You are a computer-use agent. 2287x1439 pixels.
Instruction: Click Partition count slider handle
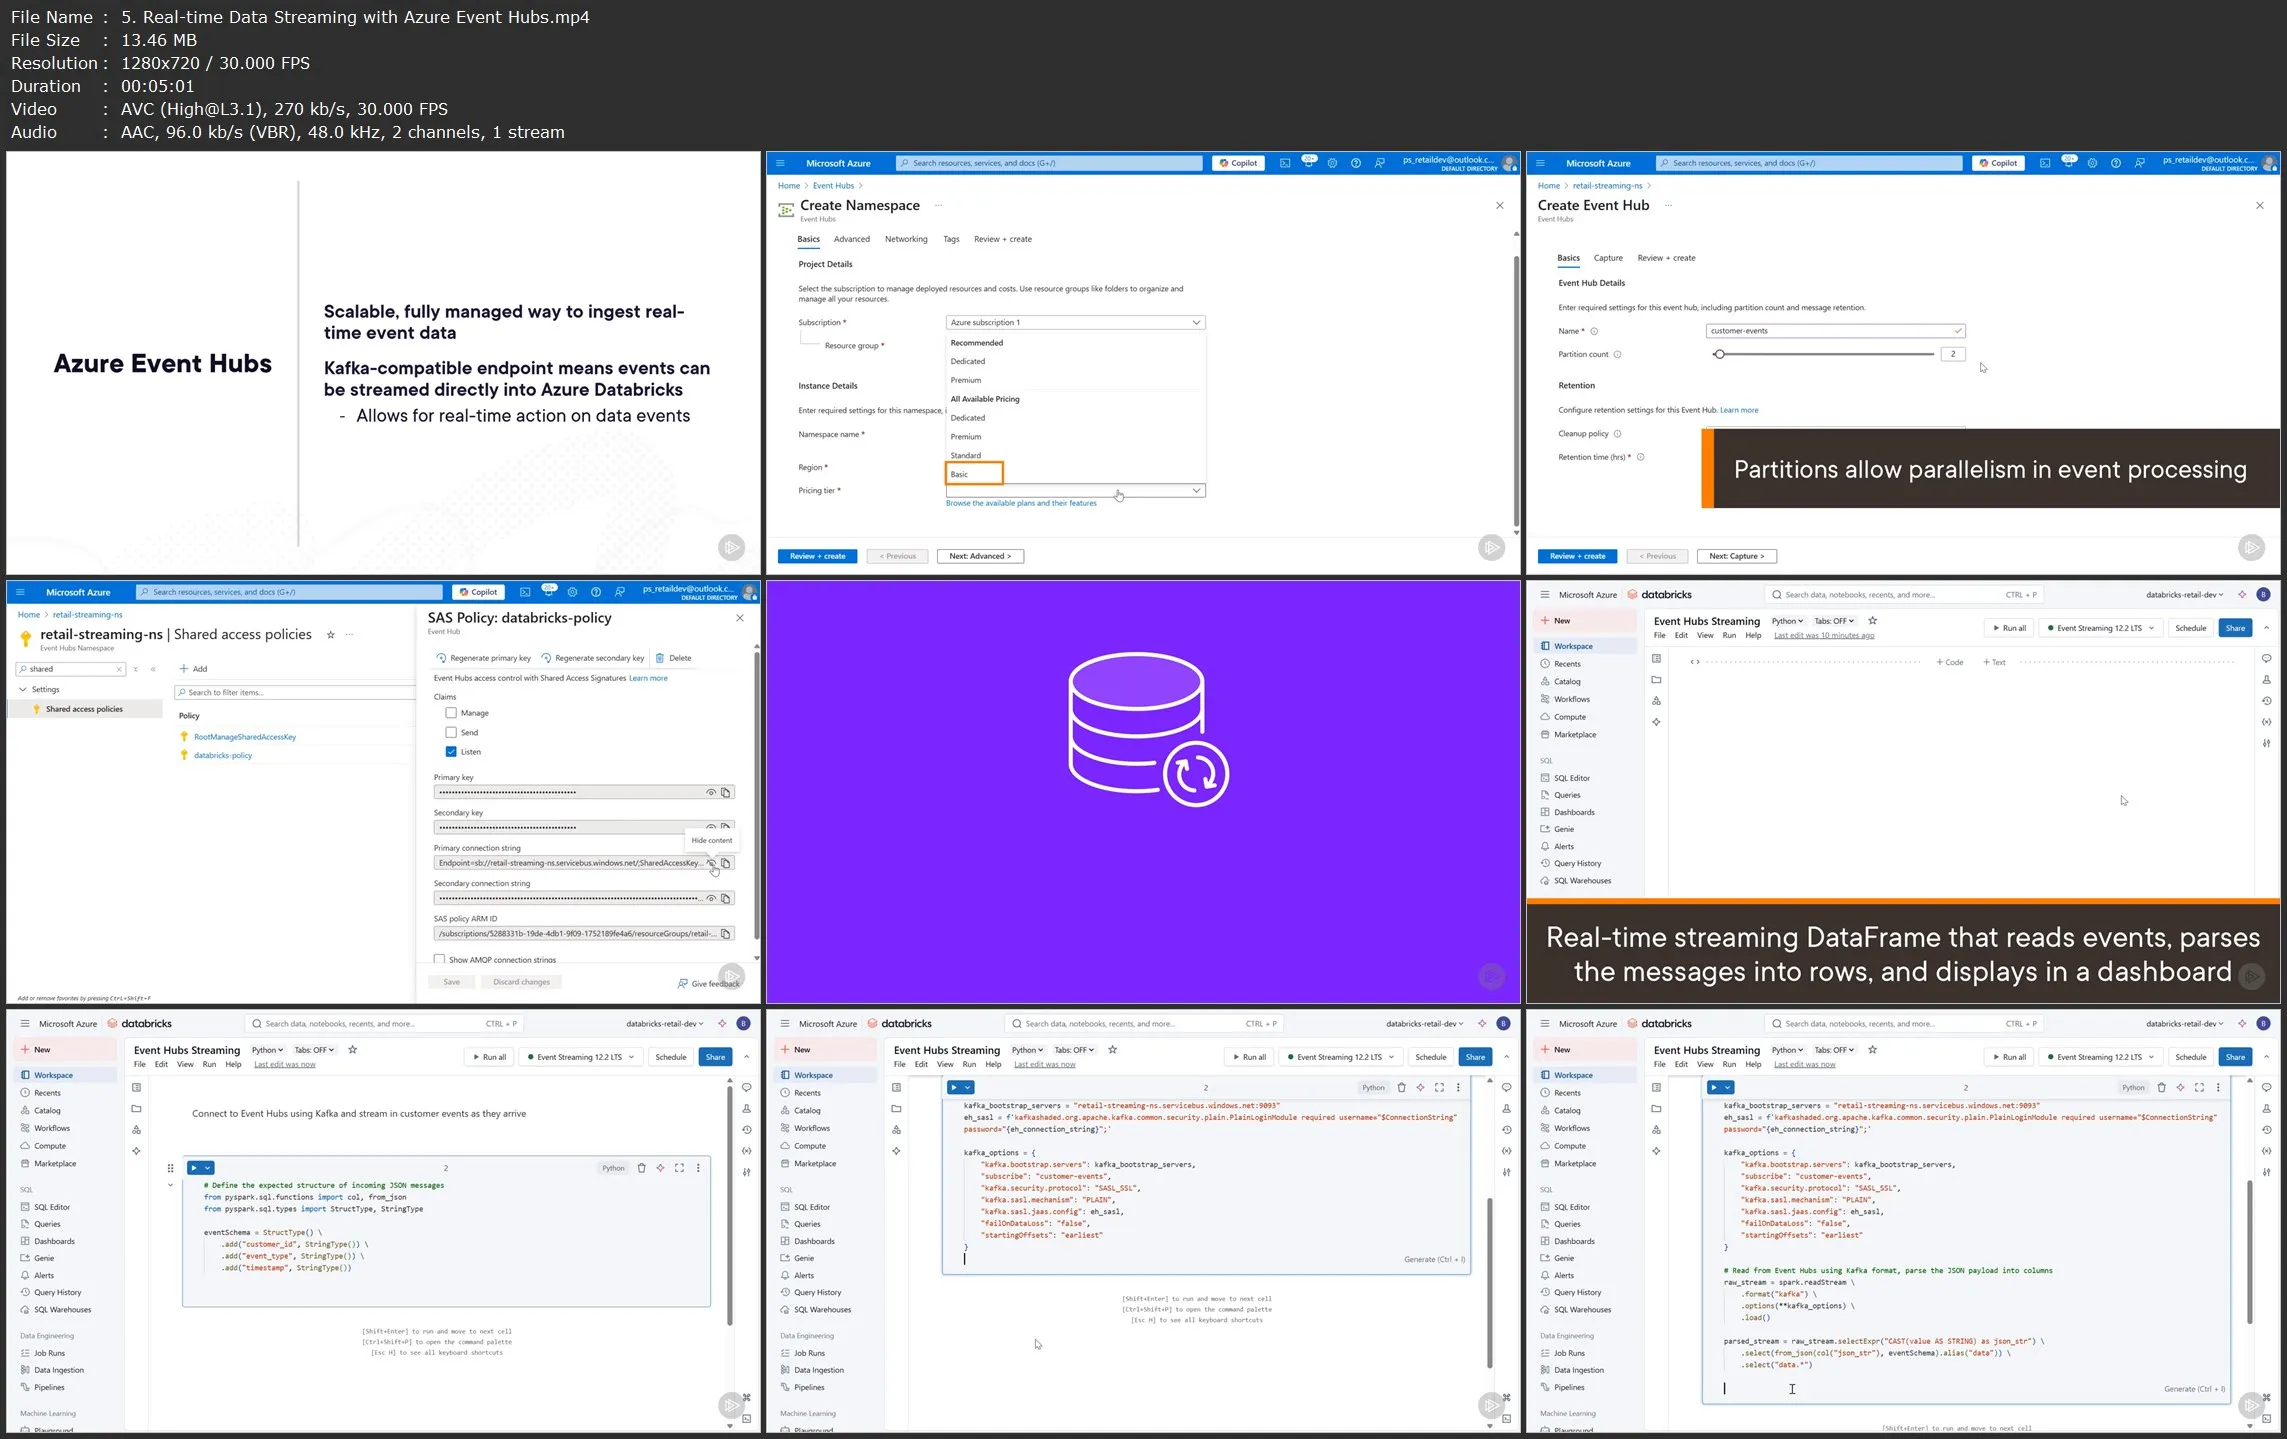pyautogui.click(x=1719, y=355)
